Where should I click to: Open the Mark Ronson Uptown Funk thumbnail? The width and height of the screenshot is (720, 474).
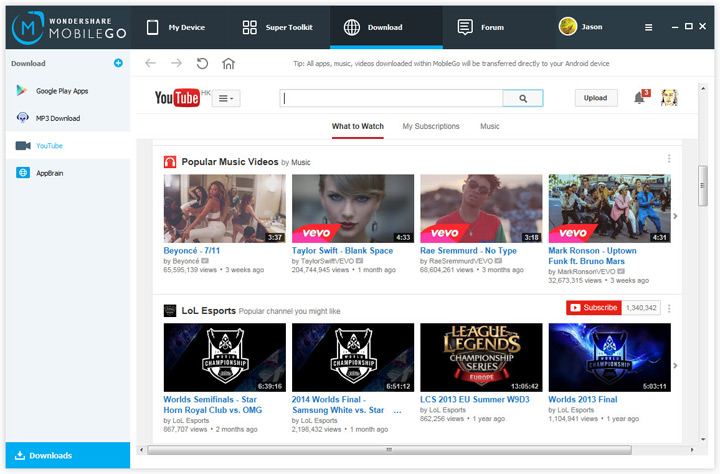609,209
